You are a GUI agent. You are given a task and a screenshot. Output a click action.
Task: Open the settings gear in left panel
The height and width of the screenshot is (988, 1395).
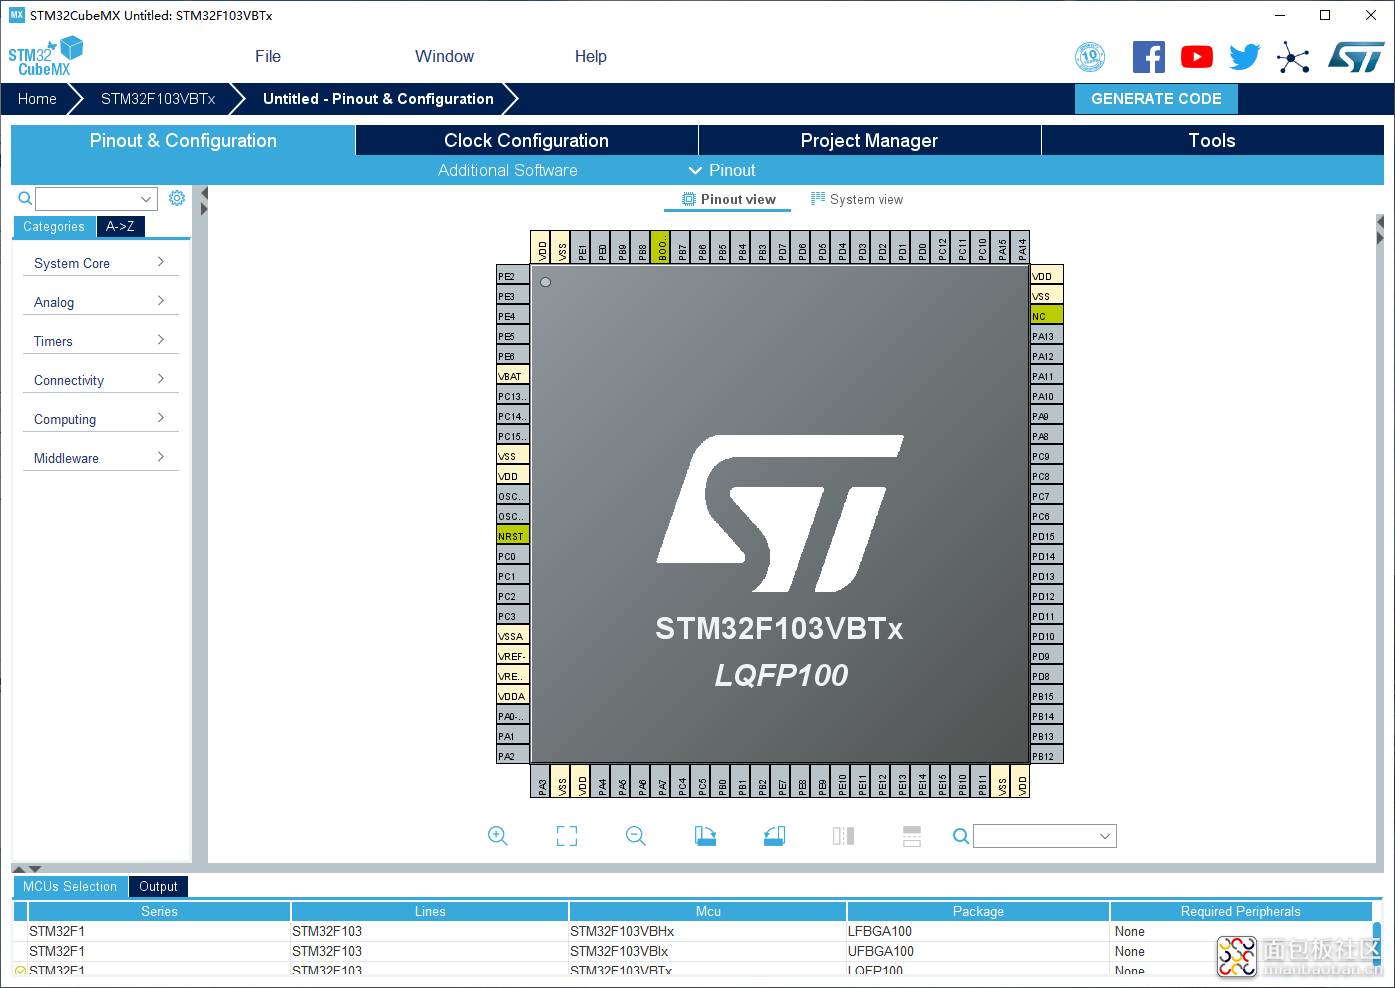(x=177, y=198)
